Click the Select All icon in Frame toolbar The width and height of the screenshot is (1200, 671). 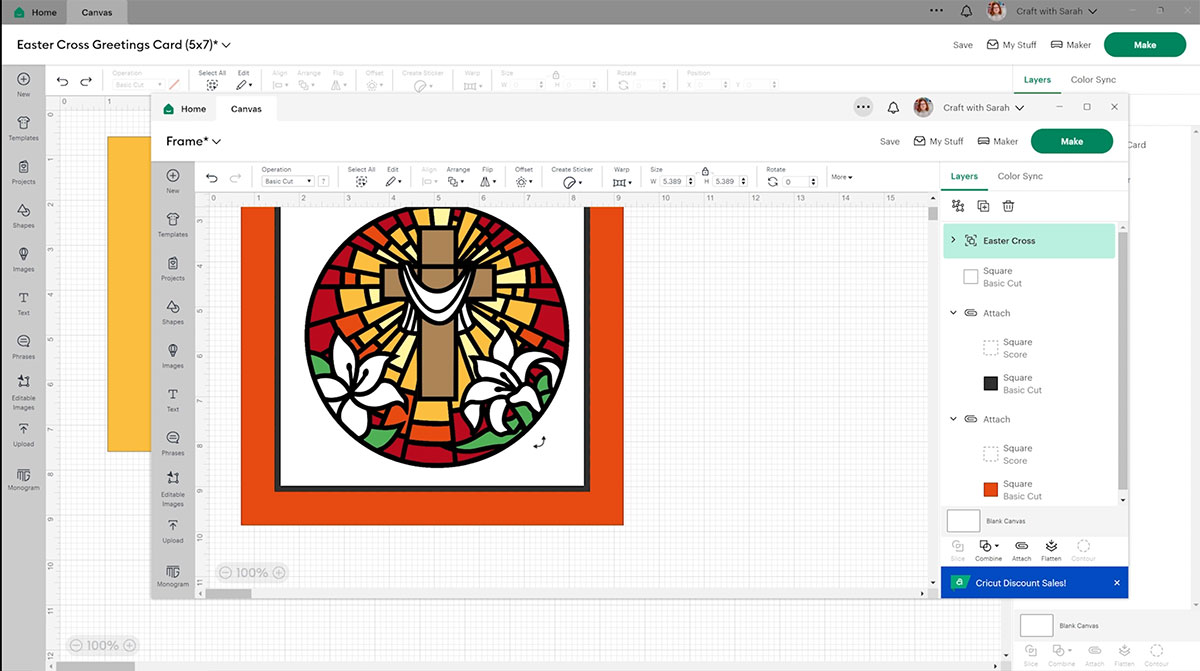[x=361, y=181]
